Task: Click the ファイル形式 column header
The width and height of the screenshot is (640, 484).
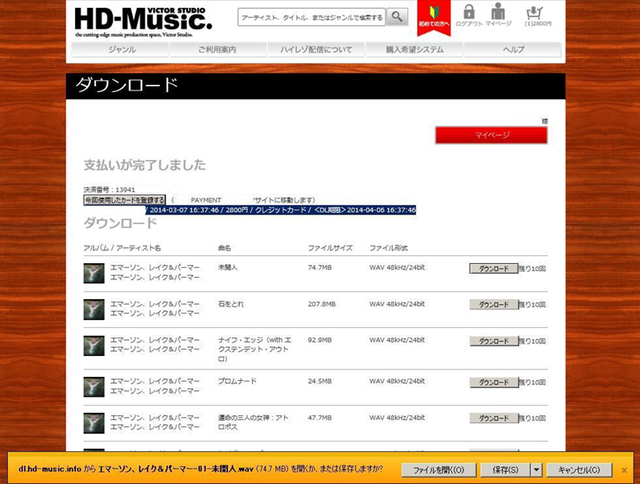Action: pyautogui.click(x=389, y=248)
